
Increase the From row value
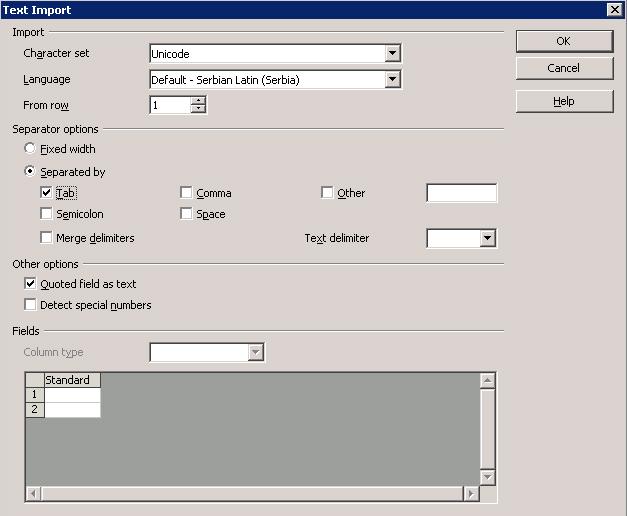pyautogui.click(x=198, y=100)
